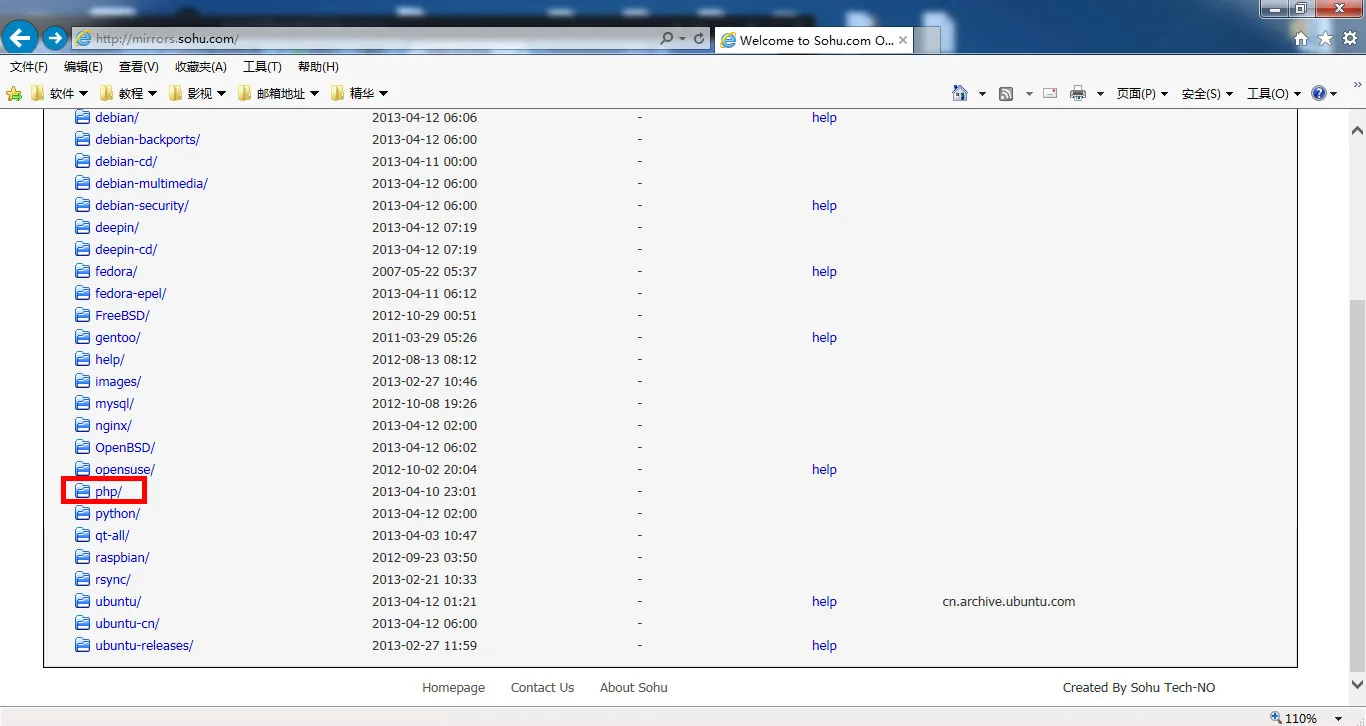This screenshot has height=726, width=1366.
Task: Click the cn.archive.ubuntu.com text
Action: coord(1009,601)
